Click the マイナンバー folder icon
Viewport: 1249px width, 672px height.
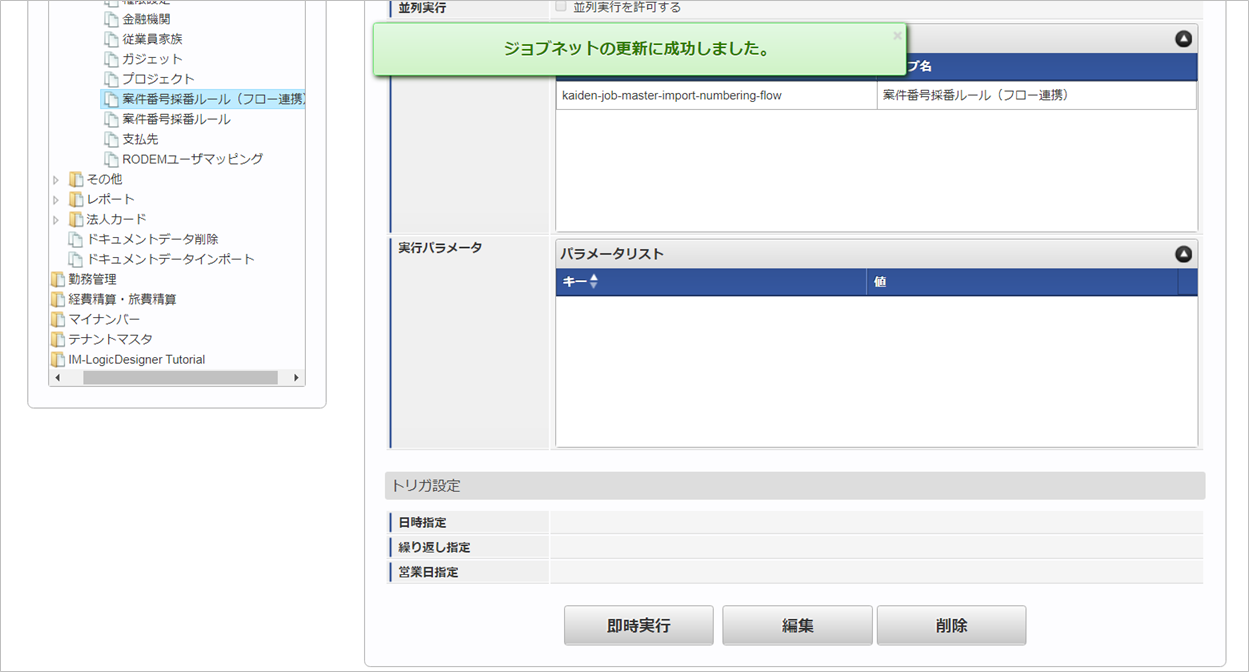[x=58, y=319]
